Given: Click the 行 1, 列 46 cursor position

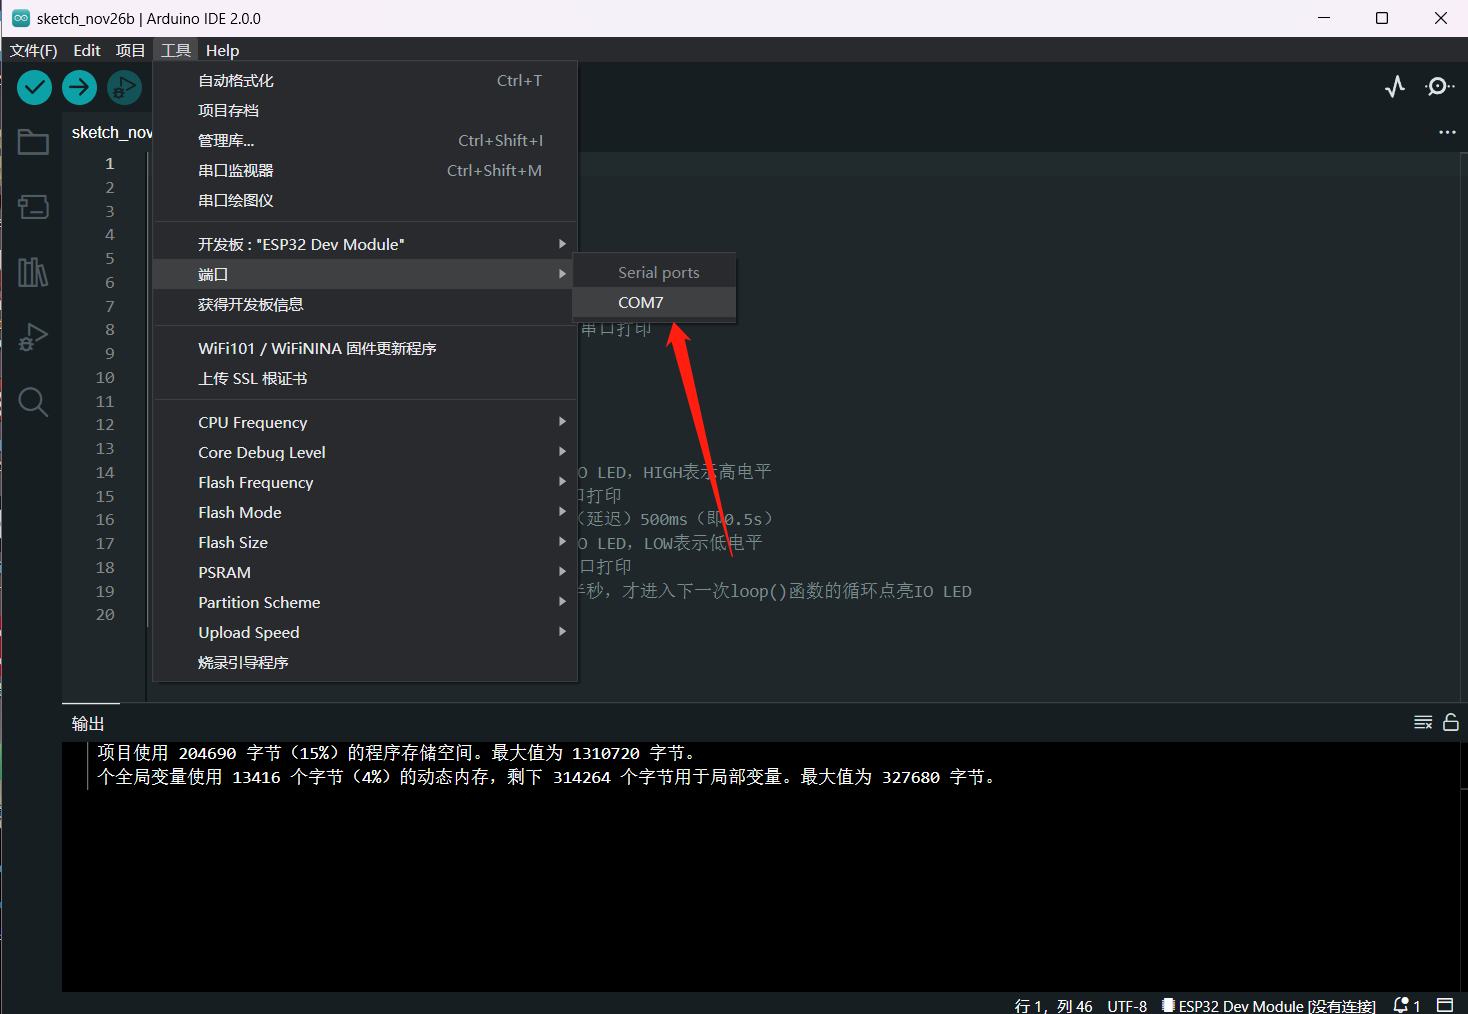Looking at the screenshot, I should pos(1053,1005).
